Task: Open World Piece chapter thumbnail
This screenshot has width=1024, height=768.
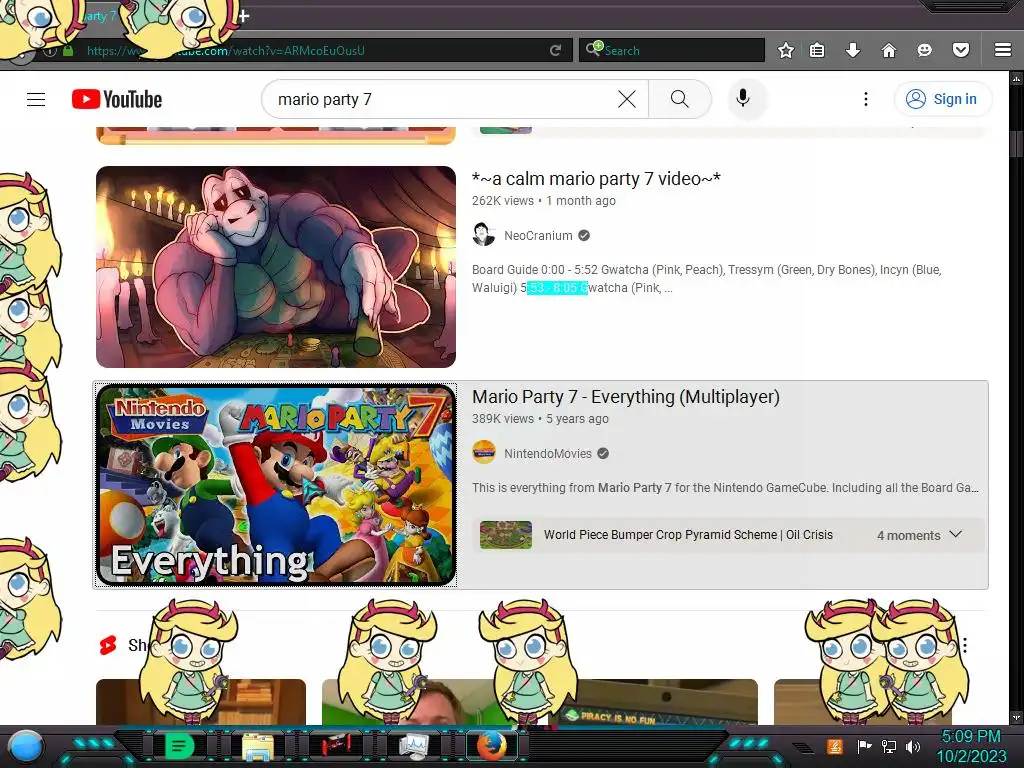Action: pyautogui.click(x=505, y=535)
